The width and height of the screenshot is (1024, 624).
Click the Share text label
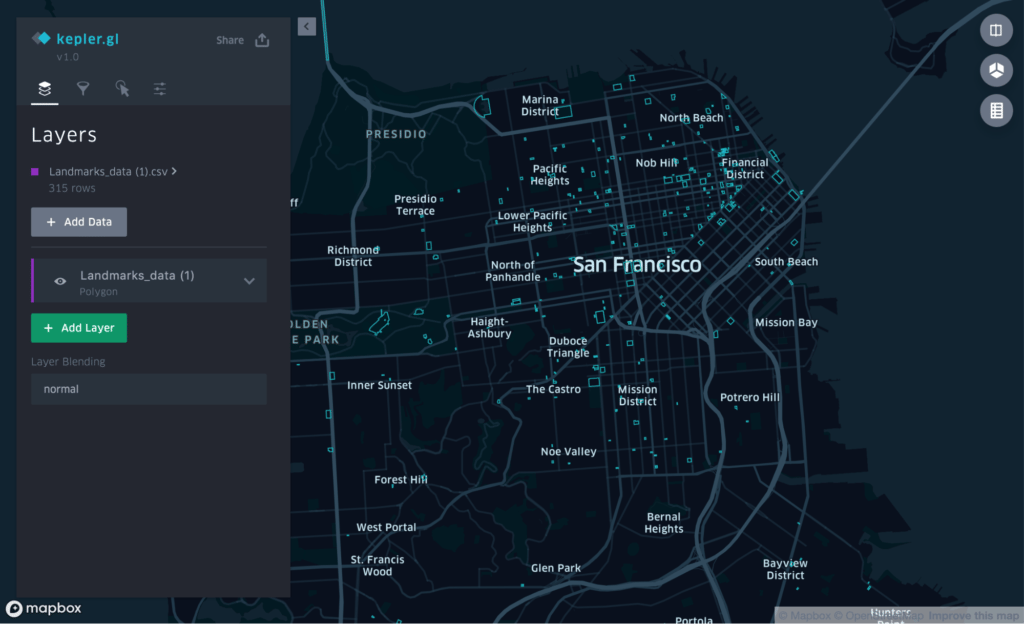click(230, 40)
